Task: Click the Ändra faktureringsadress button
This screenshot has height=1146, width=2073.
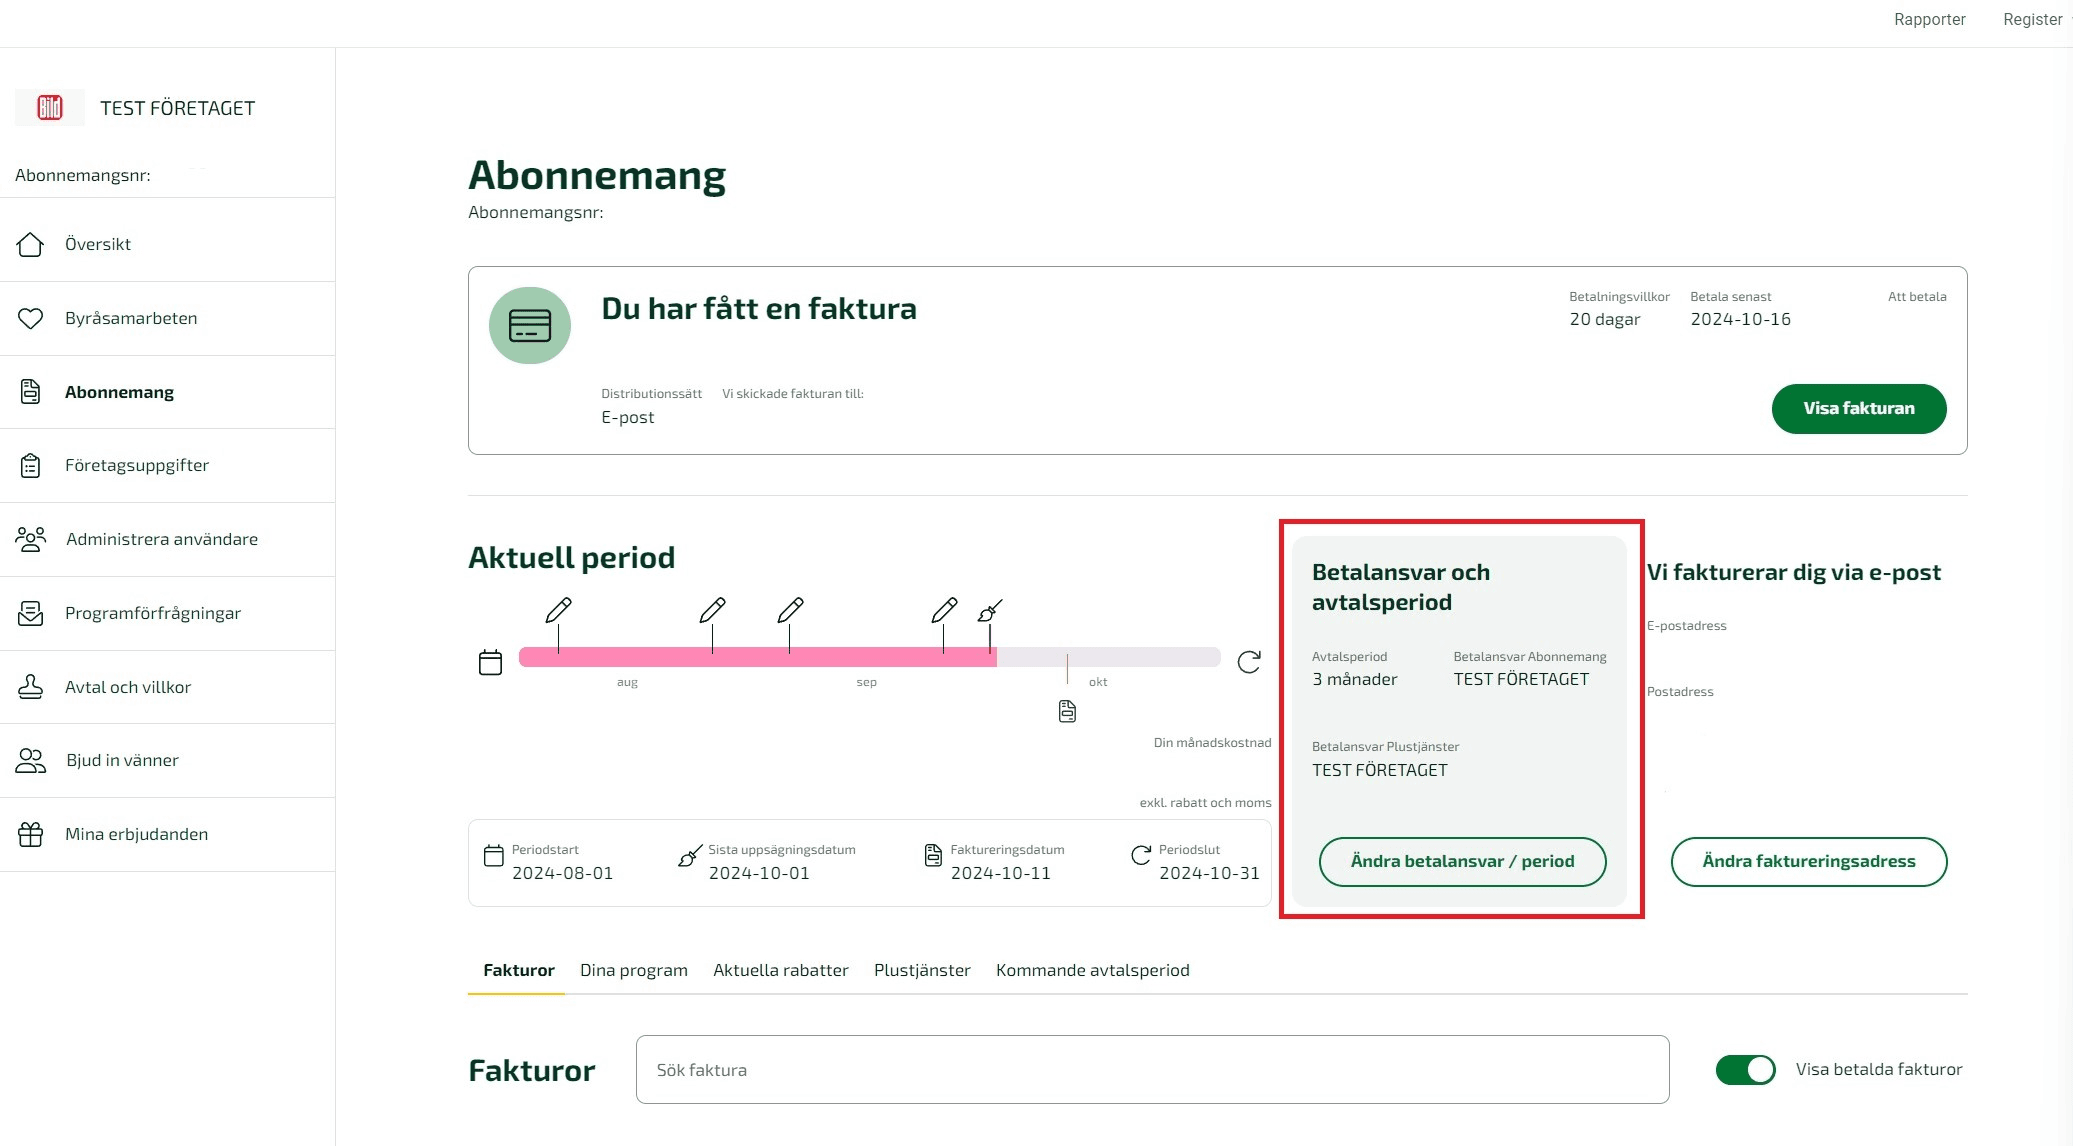Action: [1809, 862]
